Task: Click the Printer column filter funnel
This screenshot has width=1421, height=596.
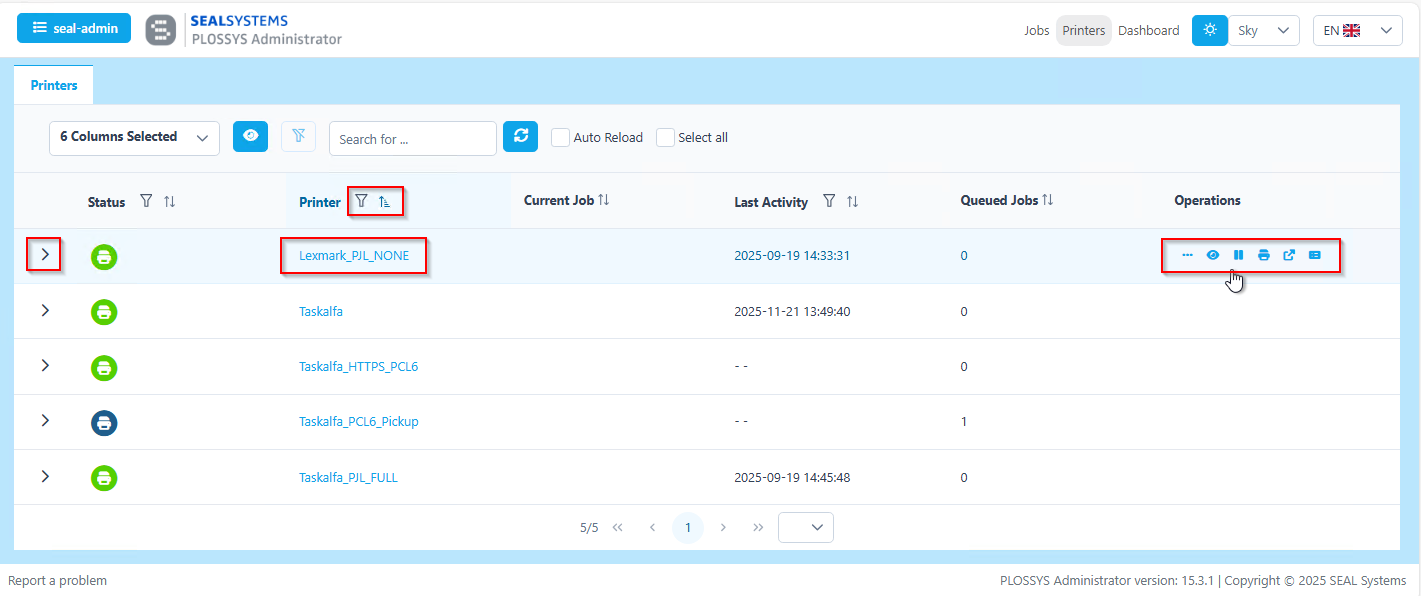Action: [362, 201]
